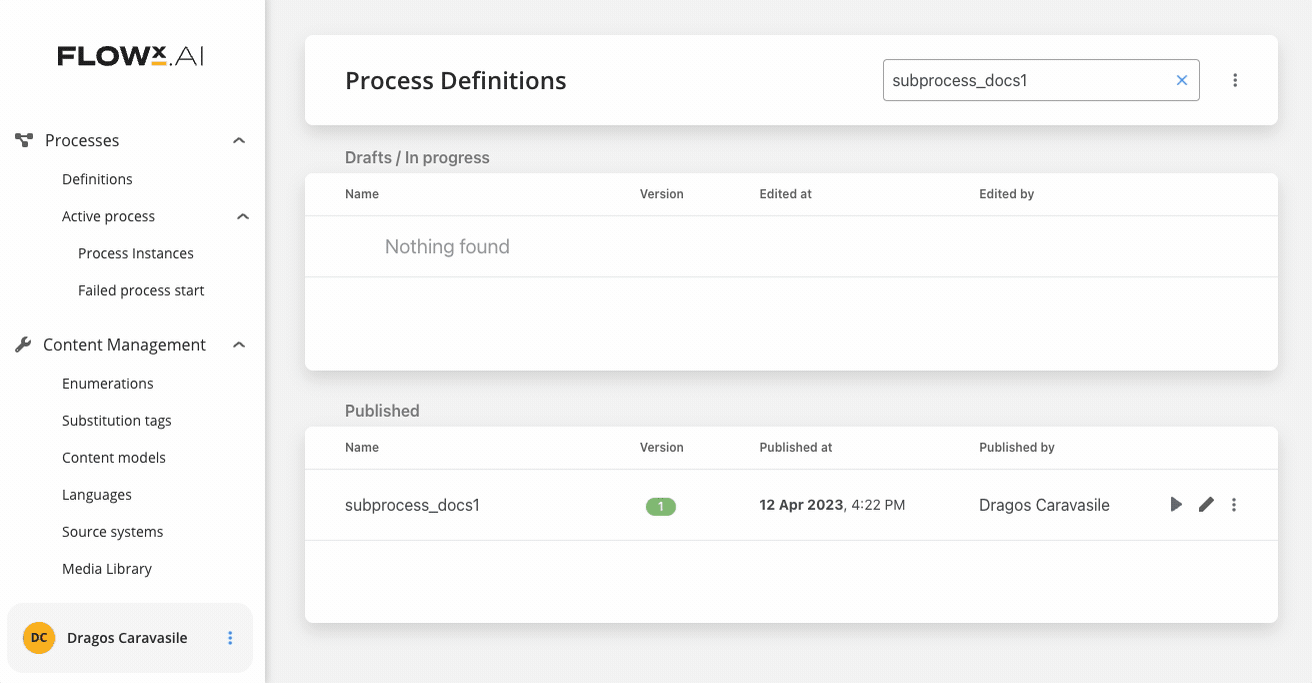Click the Content Management wrench icon
1312x683 pixels.
[23, 345]
